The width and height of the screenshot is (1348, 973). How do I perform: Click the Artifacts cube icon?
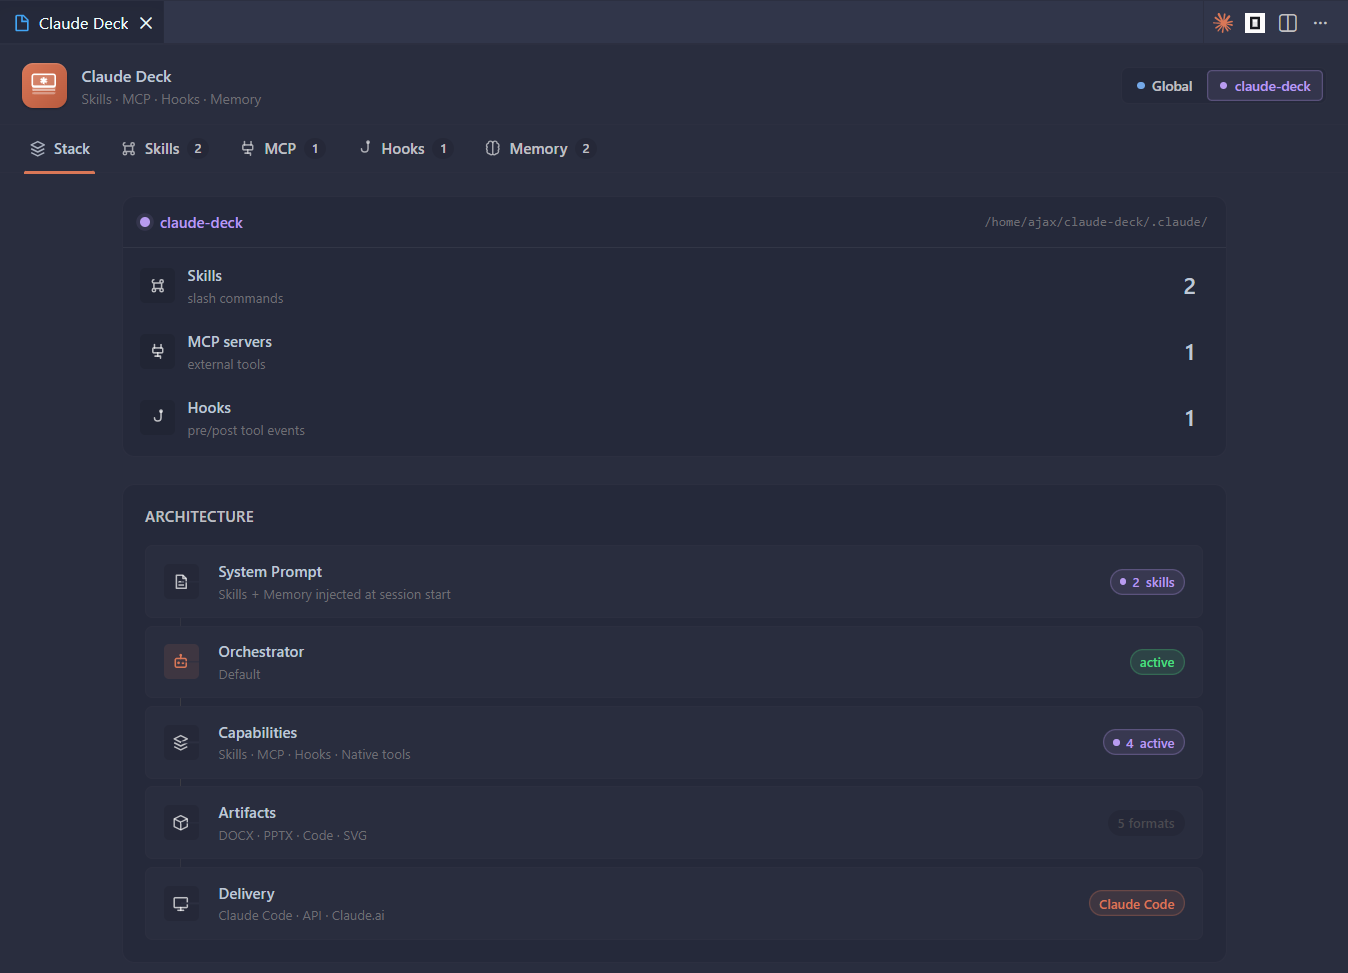tap(181, 823)
